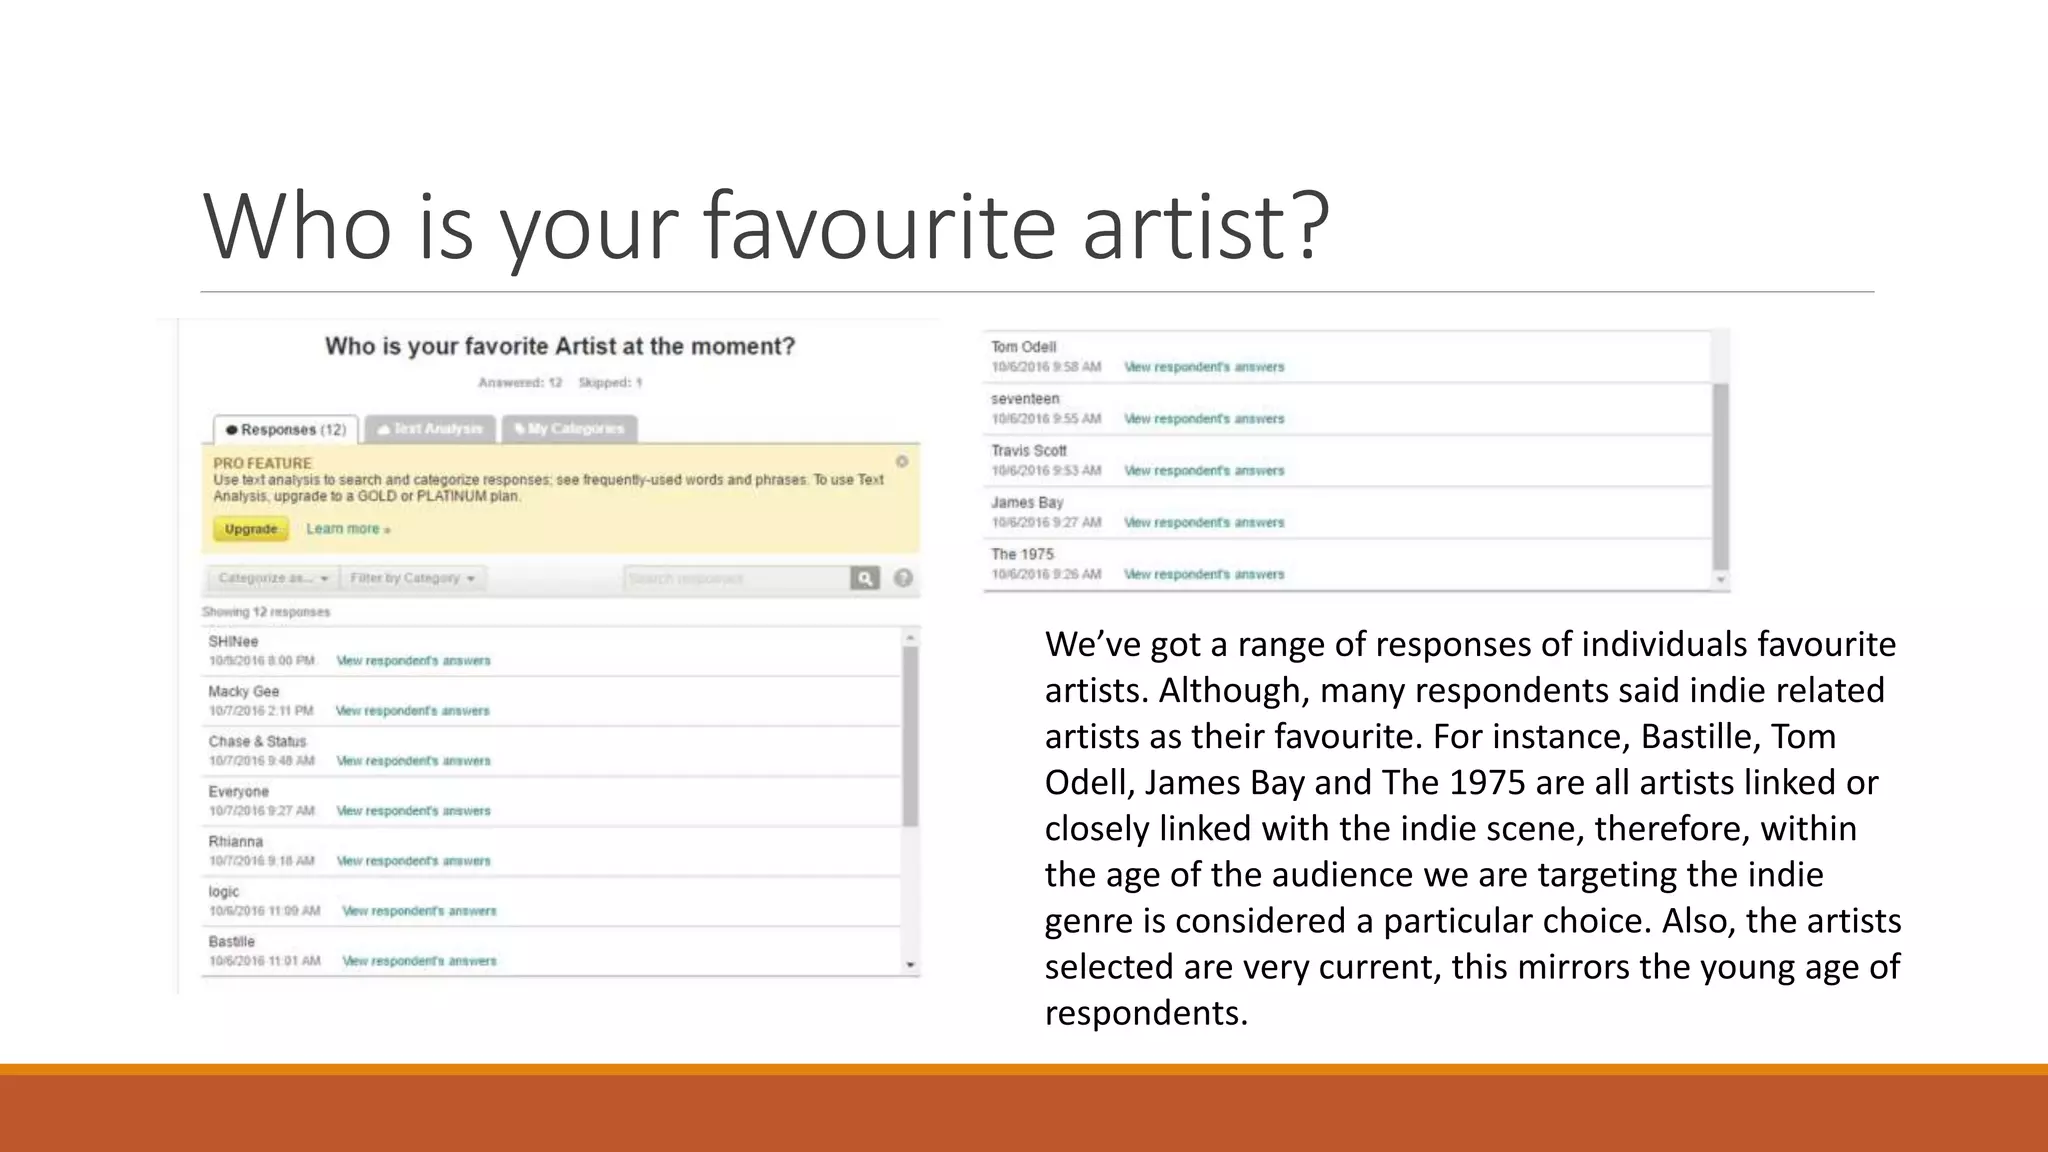Select the 'The 1975' response text

click(x=1022, y=554)
